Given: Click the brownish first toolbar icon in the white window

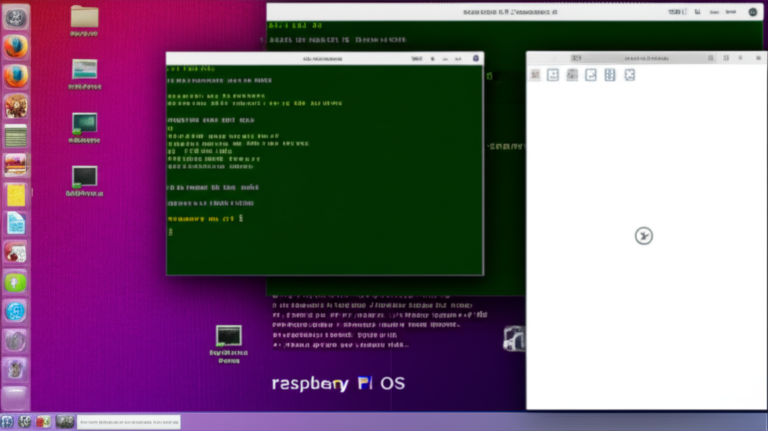Looking at the screenshot, I should click(535, 75).
